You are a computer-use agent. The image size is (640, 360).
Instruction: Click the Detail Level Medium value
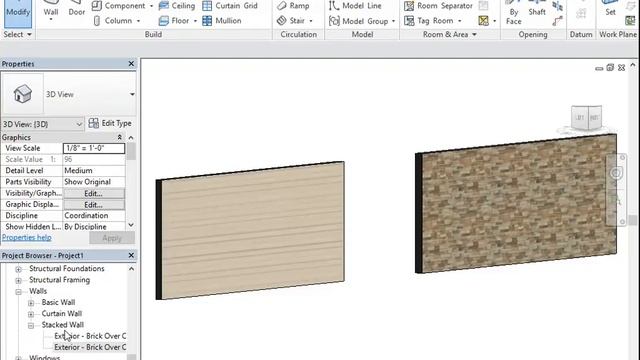tap(94, 171)
